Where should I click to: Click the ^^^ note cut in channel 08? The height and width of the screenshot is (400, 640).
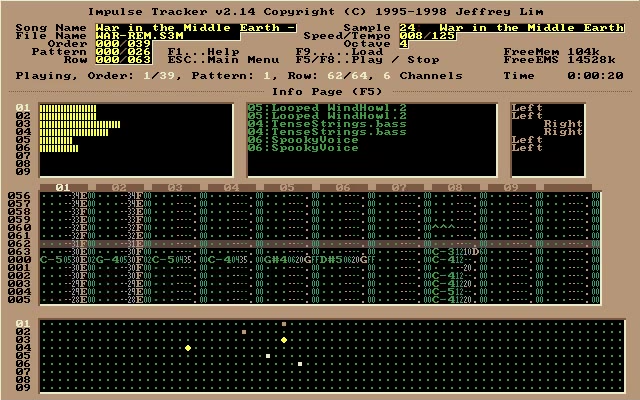[x=443, y=228]
